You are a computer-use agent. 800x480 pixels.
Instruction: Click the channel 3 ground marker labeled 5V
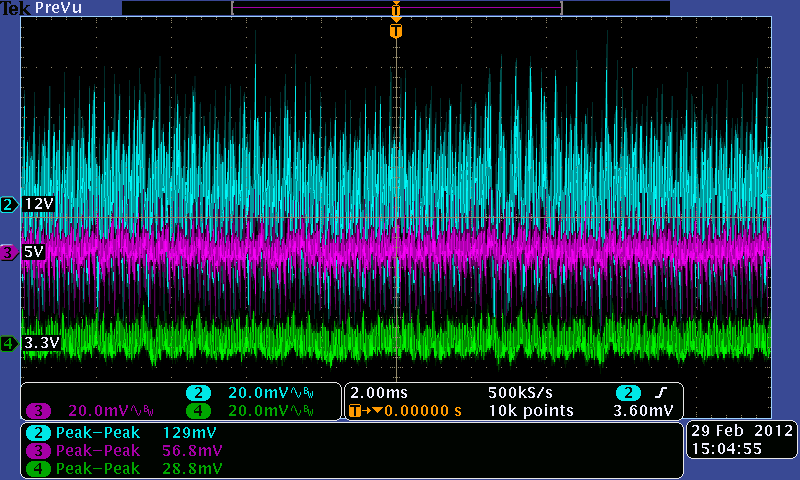tap(8, 252)
